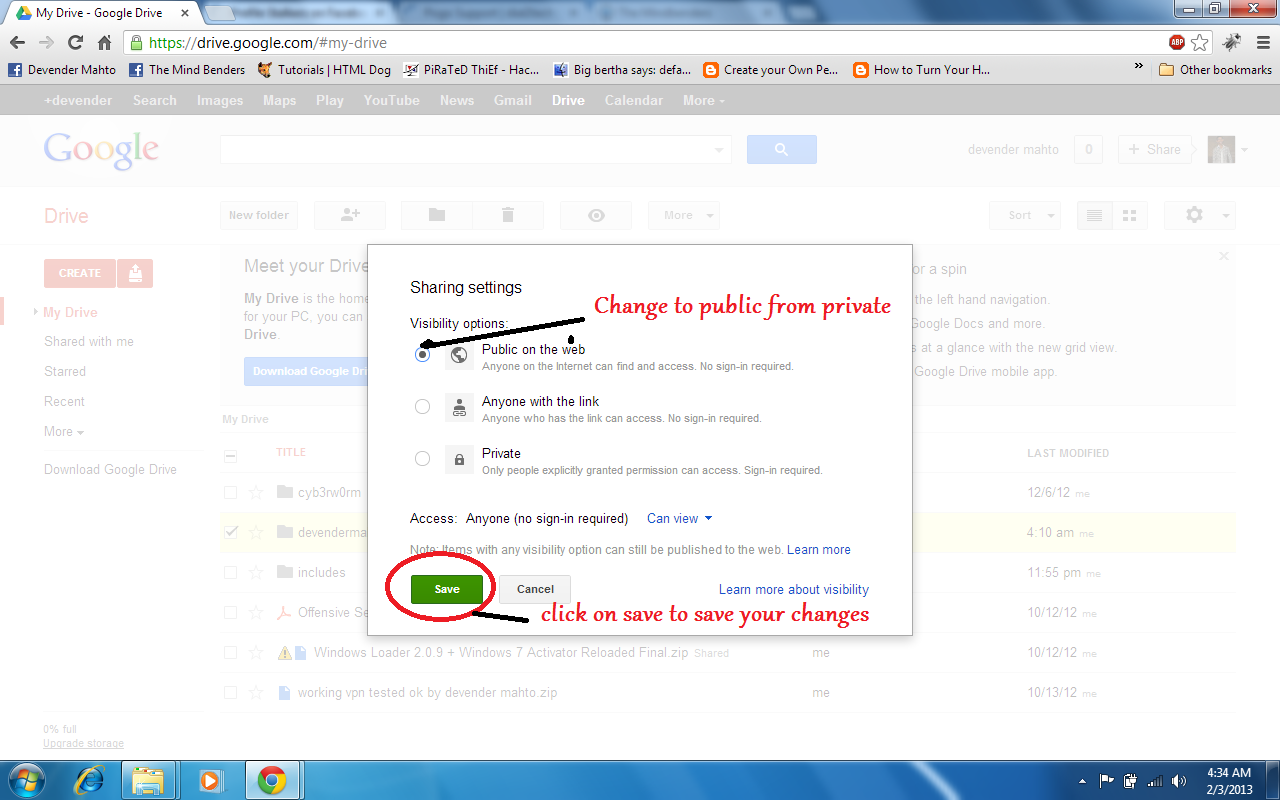Click the Drive upload icon button
The image size is (1280, 800).
(x=135, y=273)
